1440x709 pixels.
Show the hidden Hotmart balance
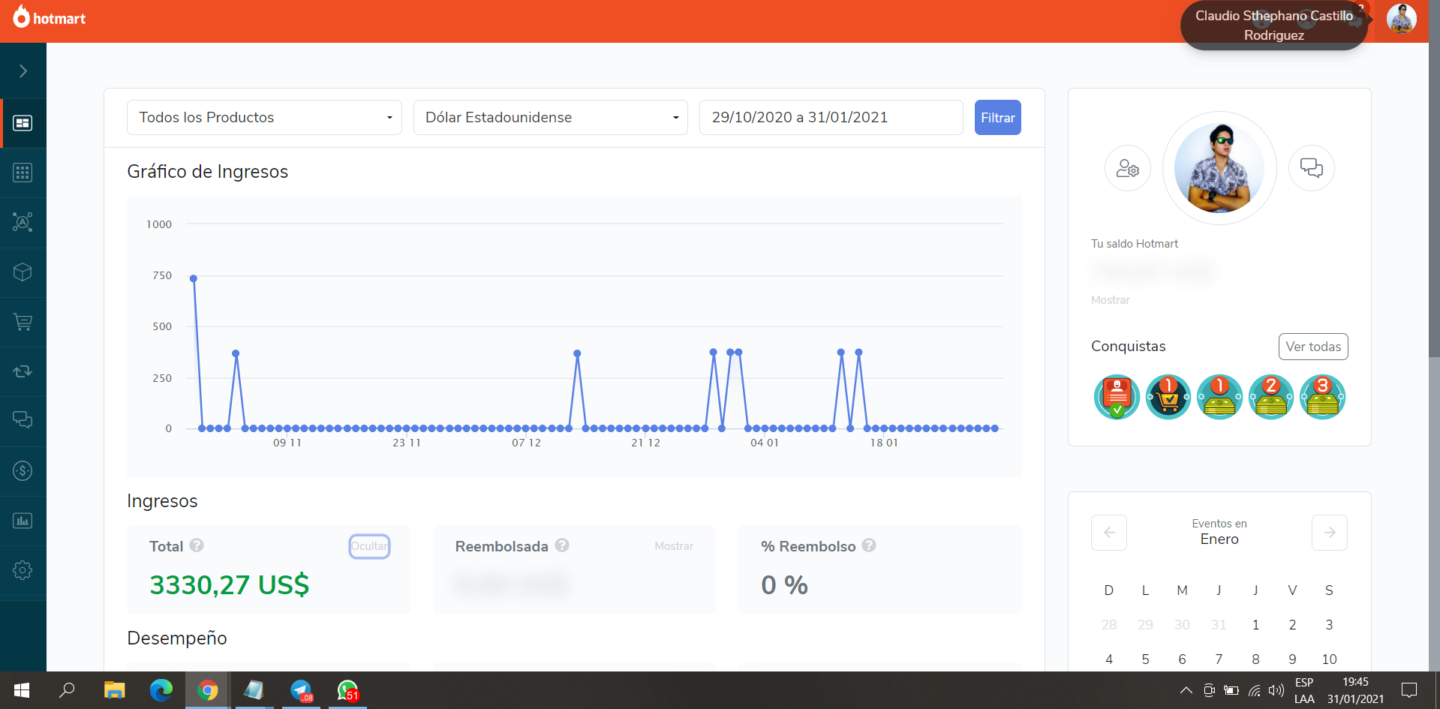tap(1110, 300)
